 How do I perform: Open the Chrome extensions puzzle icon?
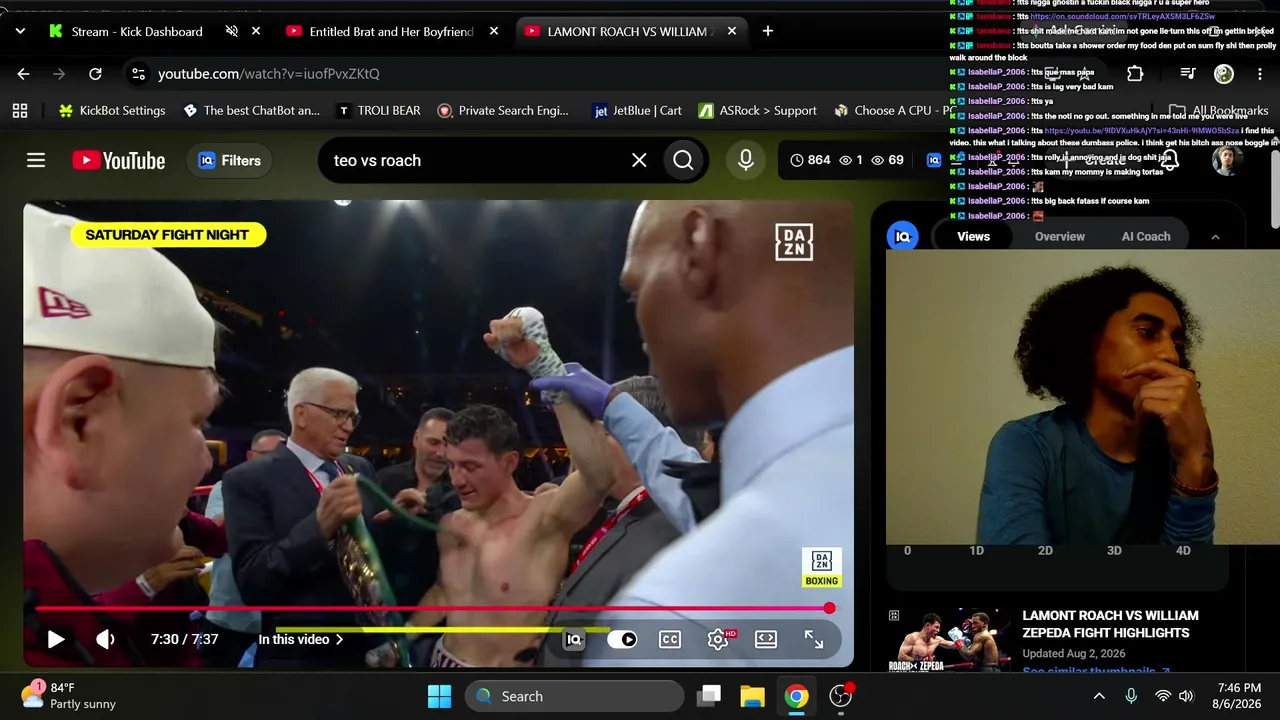tap(1135, 74)
